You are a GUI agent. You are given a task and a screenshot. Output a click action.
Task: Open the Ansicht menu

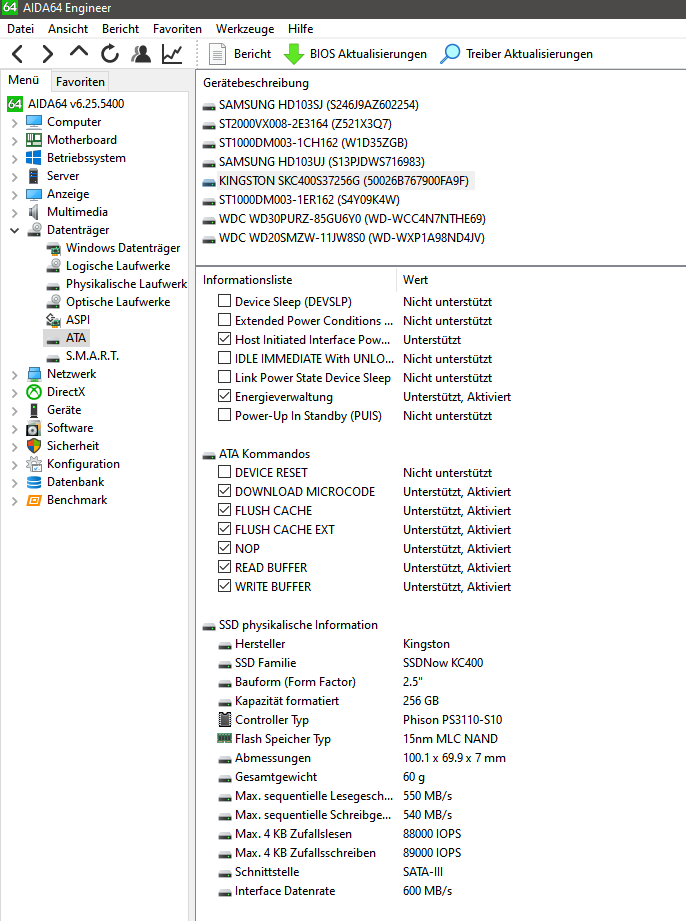tap(68, 29)
